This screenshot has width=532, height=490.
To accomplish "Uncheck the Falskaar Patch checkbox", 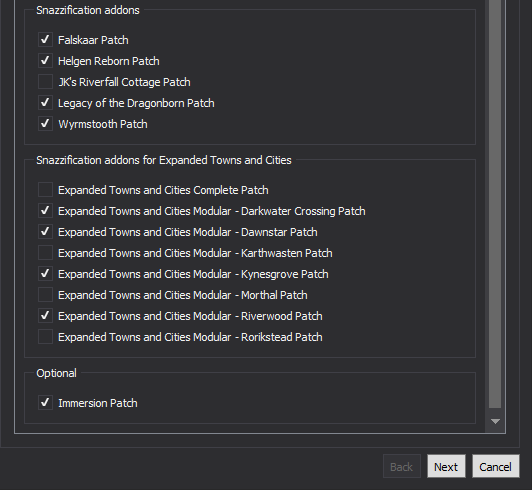I will click(x=45, y=40).
